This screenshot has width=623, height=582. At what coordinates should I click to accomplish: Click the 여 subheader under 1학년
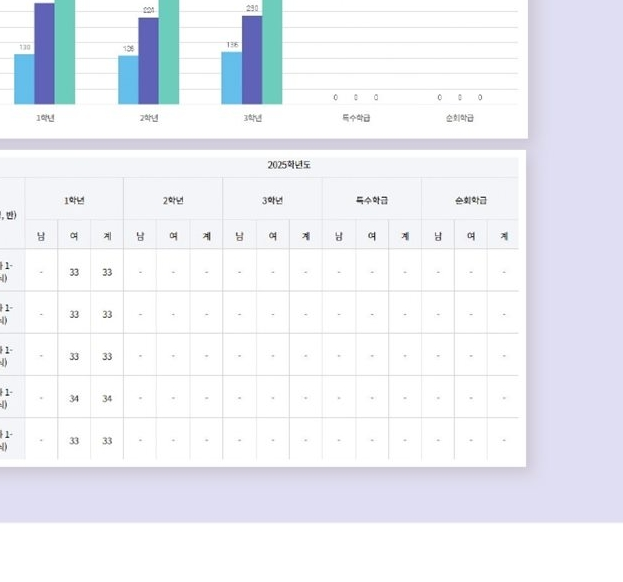pos(74,236)
